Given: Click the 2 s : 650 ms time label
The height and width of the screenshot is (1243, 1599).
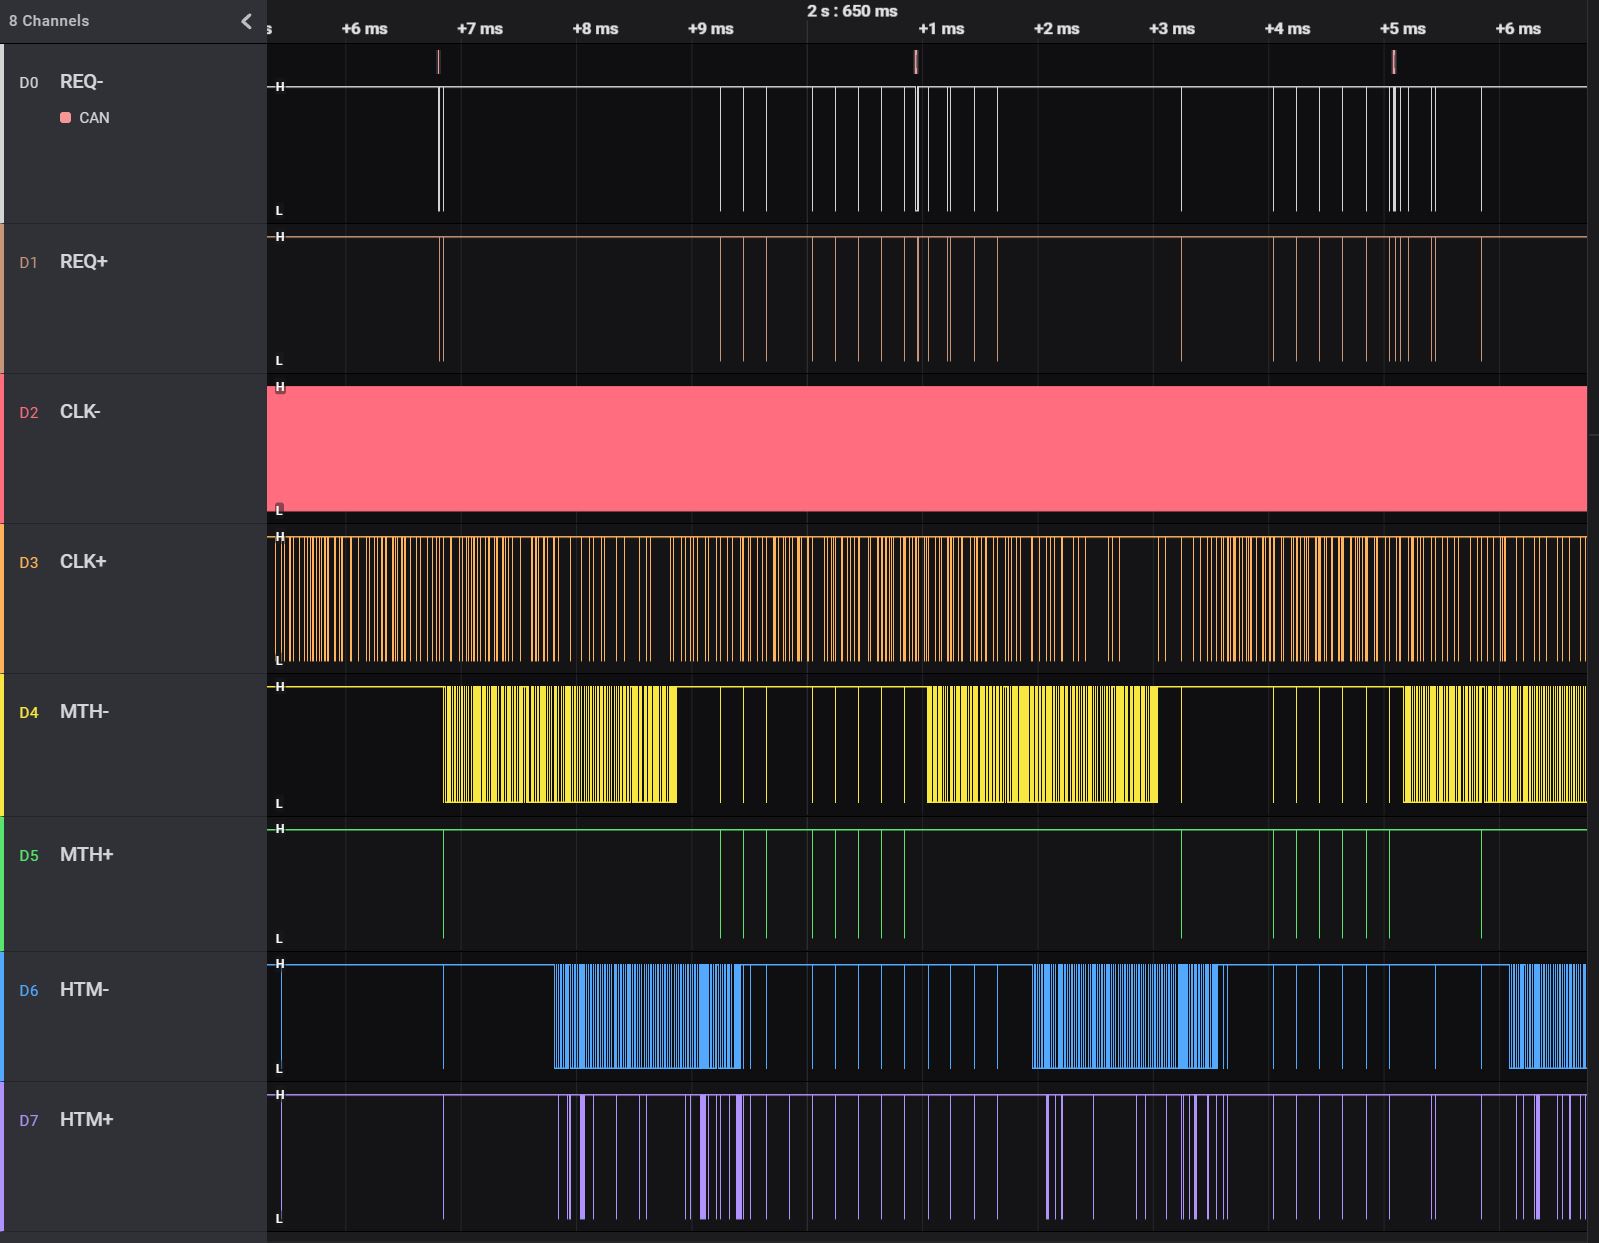Looking at the screenshot, I should click(x=852, y=11).
